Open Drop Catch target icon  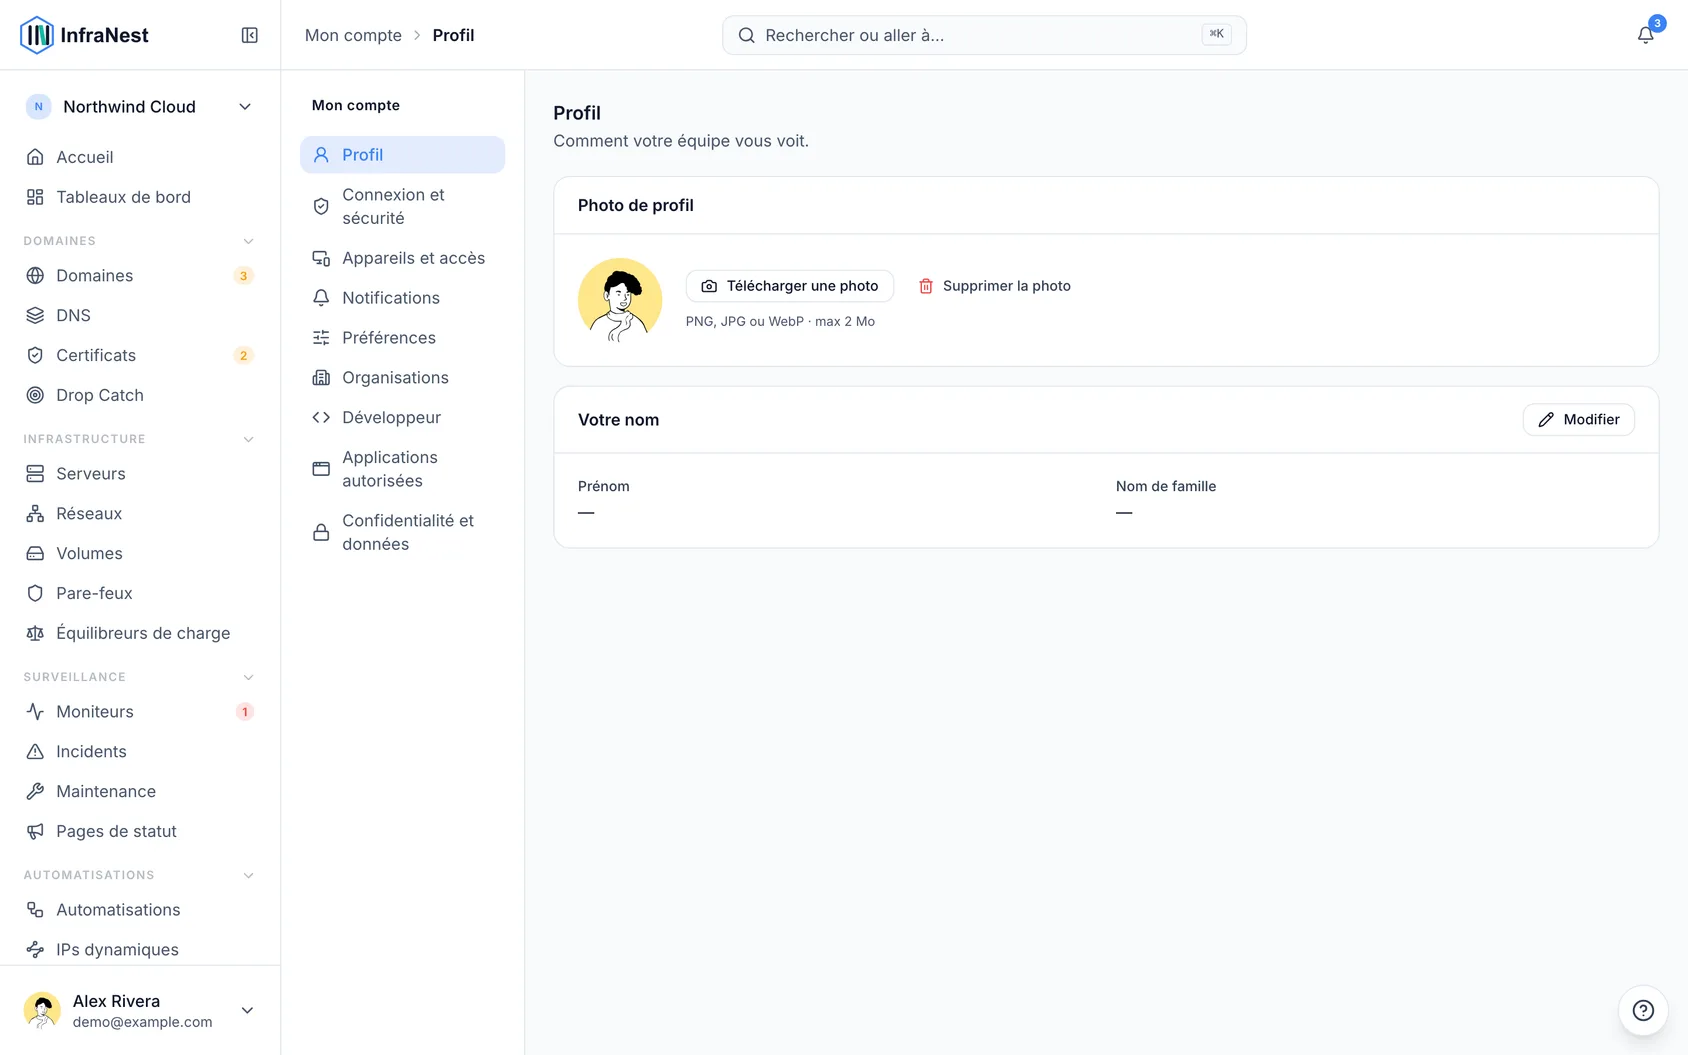(x=35, y=395)
